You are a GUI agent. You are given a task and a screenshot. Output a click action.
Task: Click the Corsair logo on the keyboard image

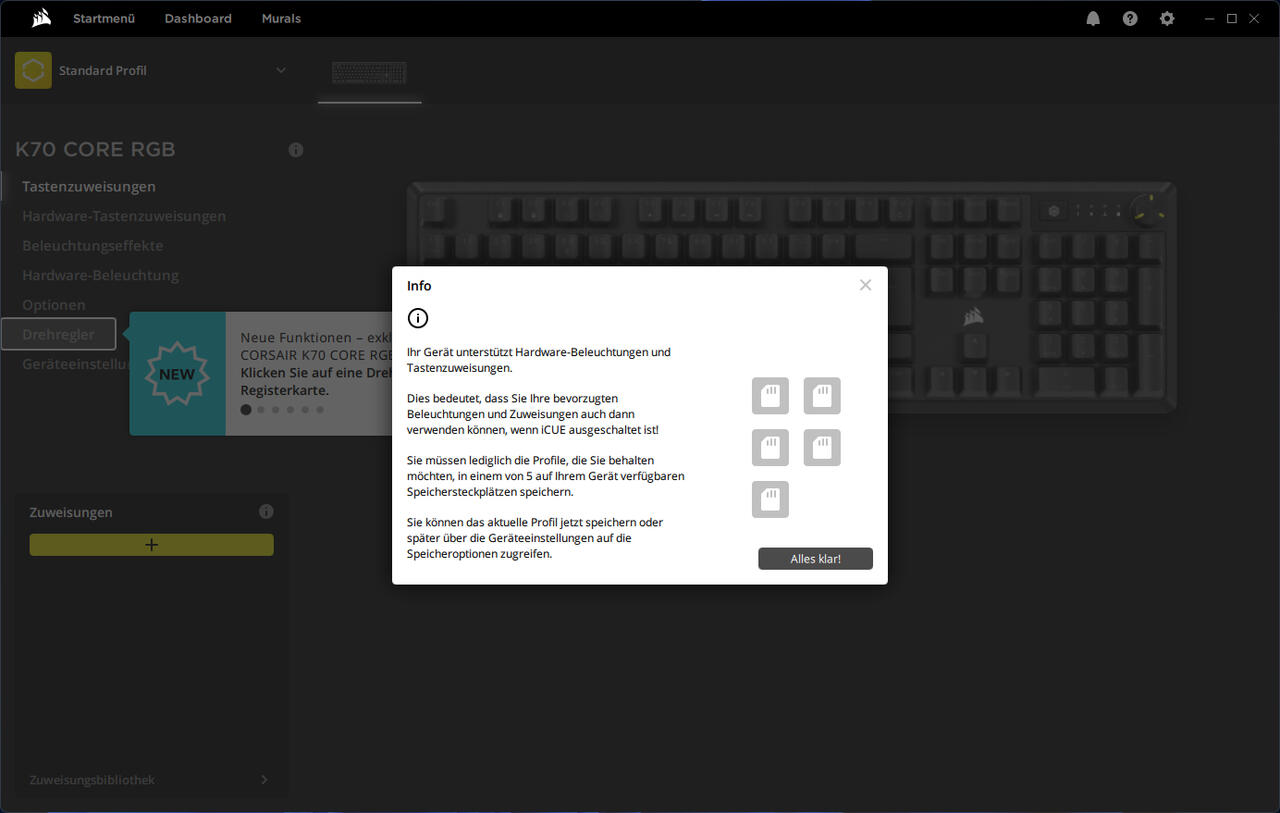pos(973,317)
